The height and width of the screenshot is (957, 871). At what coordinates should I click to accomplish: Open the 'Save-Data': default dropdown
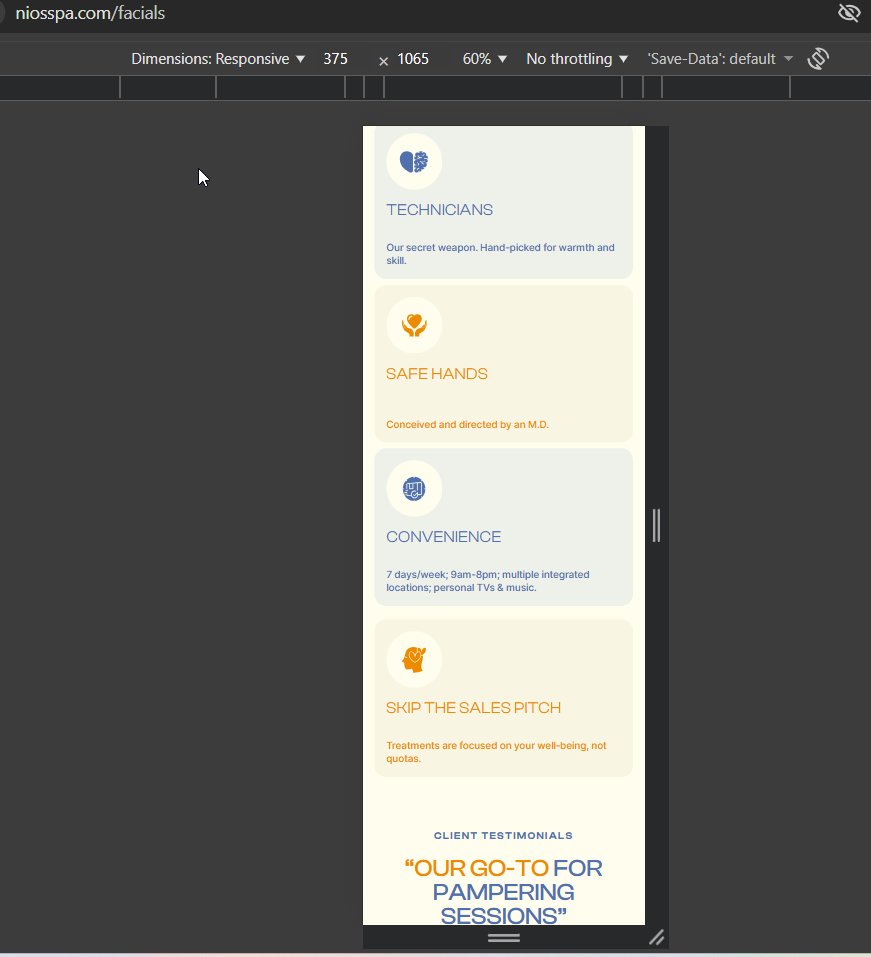(720, 59)
